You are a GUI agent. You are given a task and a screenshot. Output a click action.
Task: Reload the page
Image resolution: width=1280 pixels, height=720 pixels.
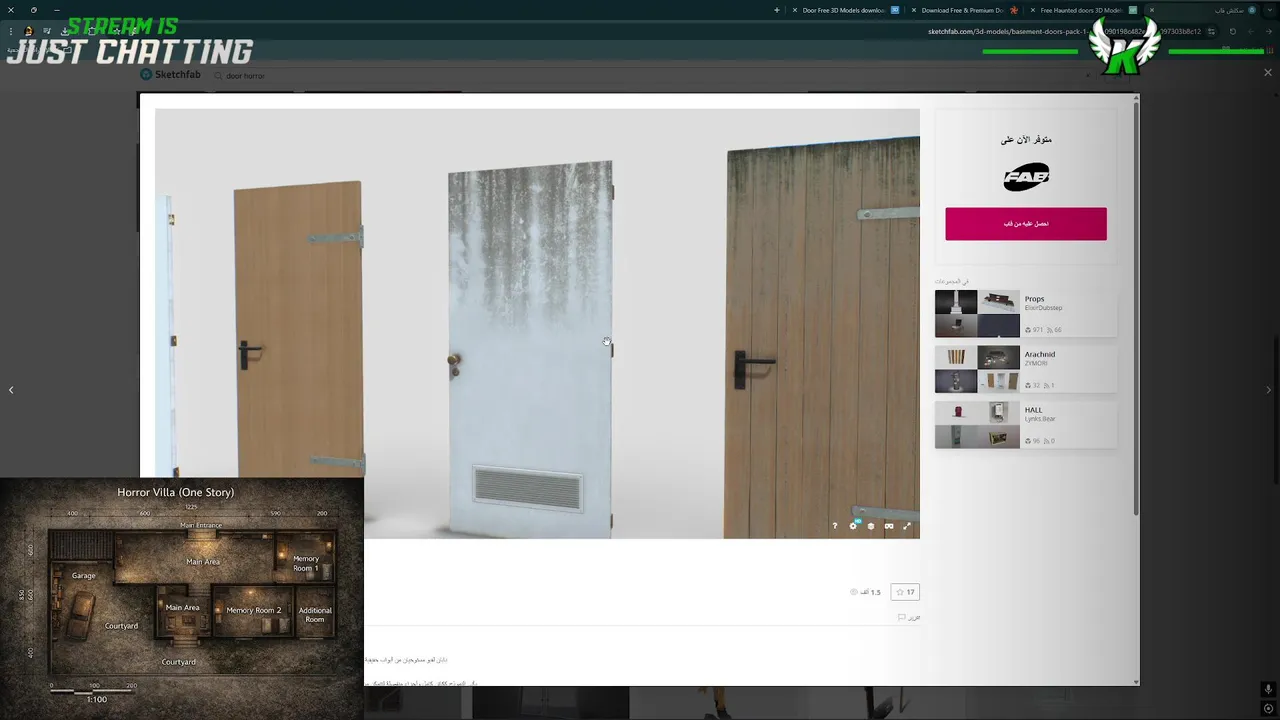pyautogui.click(x=1233, y=31)
